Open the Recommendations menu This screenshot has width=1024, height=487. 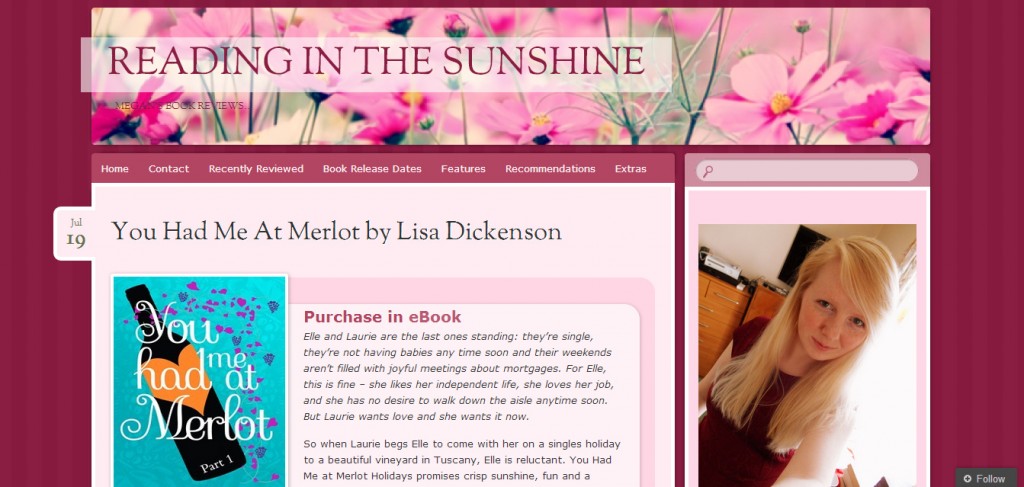[x=550, y=168]
